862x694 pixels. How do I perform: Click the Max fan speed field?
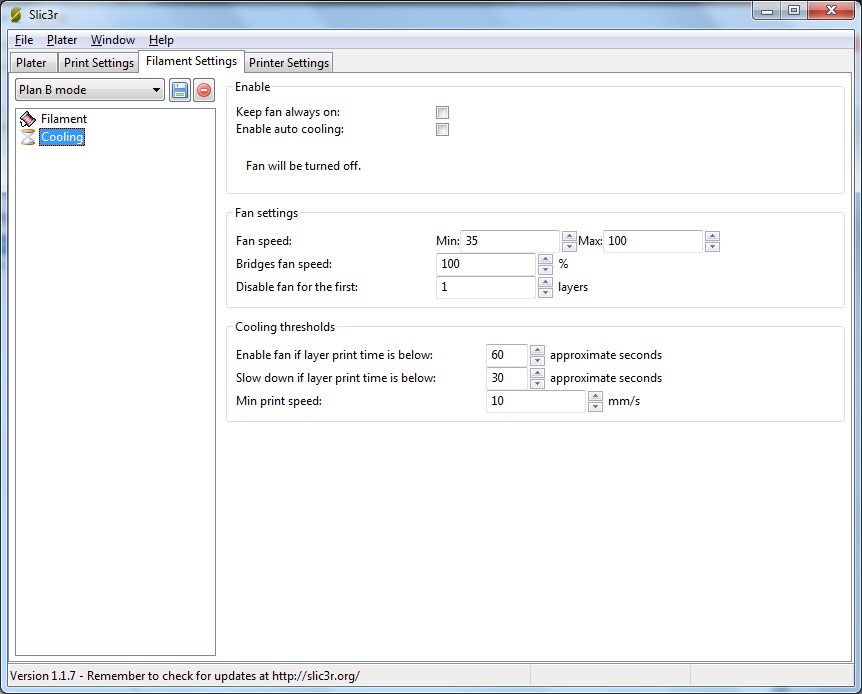coord(653,241)
